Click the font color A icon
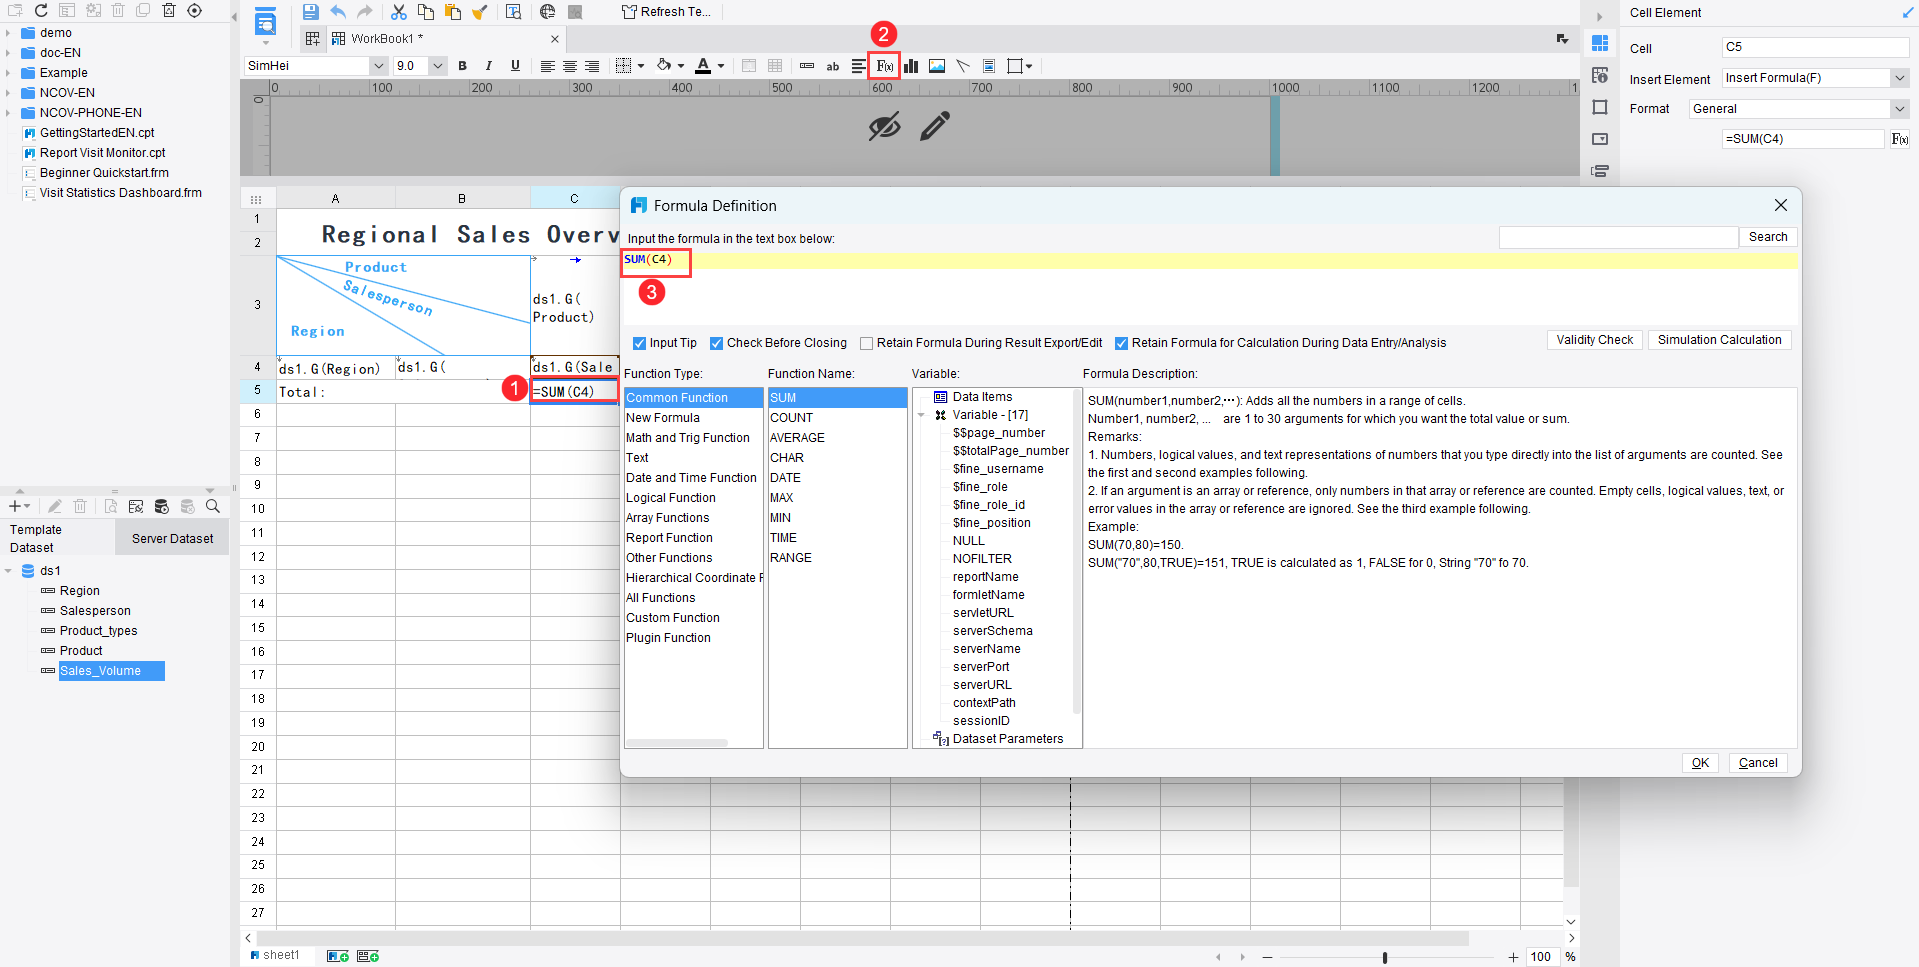This screenshot has width=1919, height=967. pyautogui.click(x=703, y=66)
